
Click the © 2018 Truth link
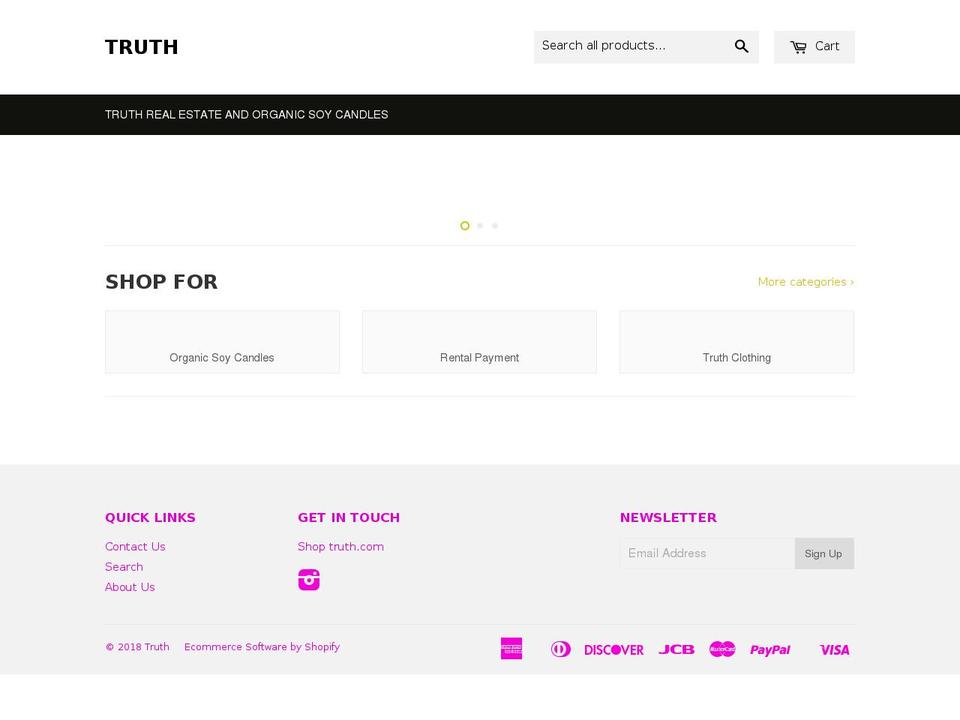[137, 647]
